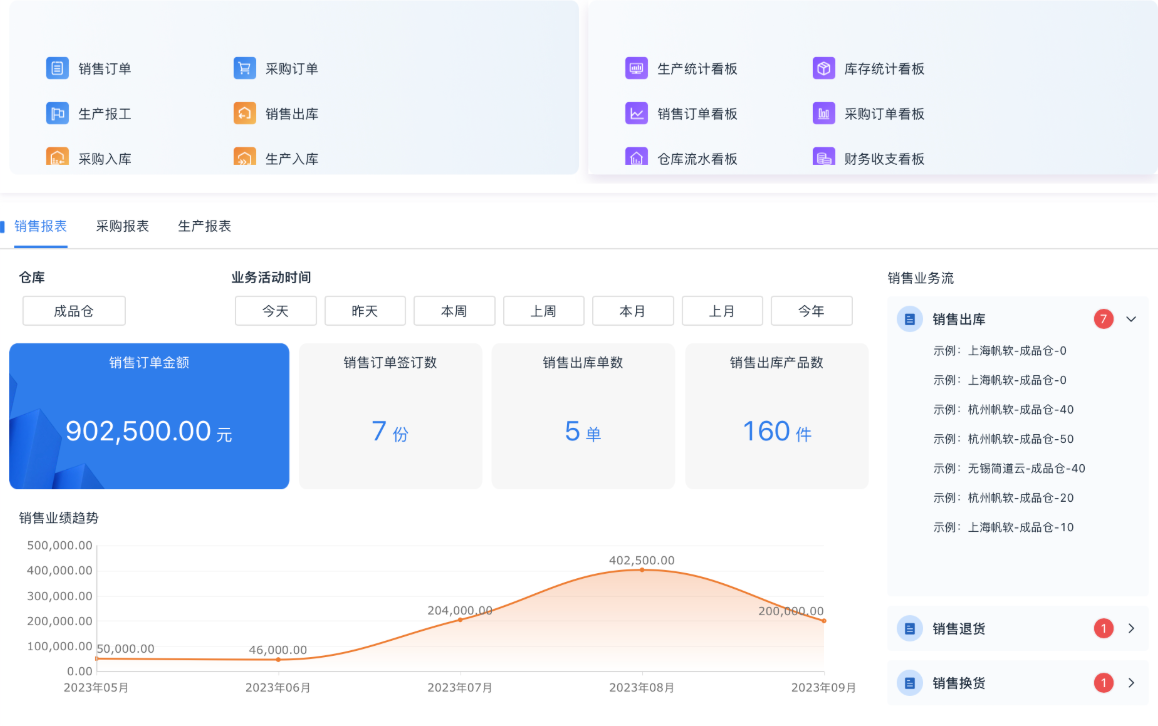Expand the 销售退货 section arrow
The image size is (1158, 726).
(x=1131, y=629)
